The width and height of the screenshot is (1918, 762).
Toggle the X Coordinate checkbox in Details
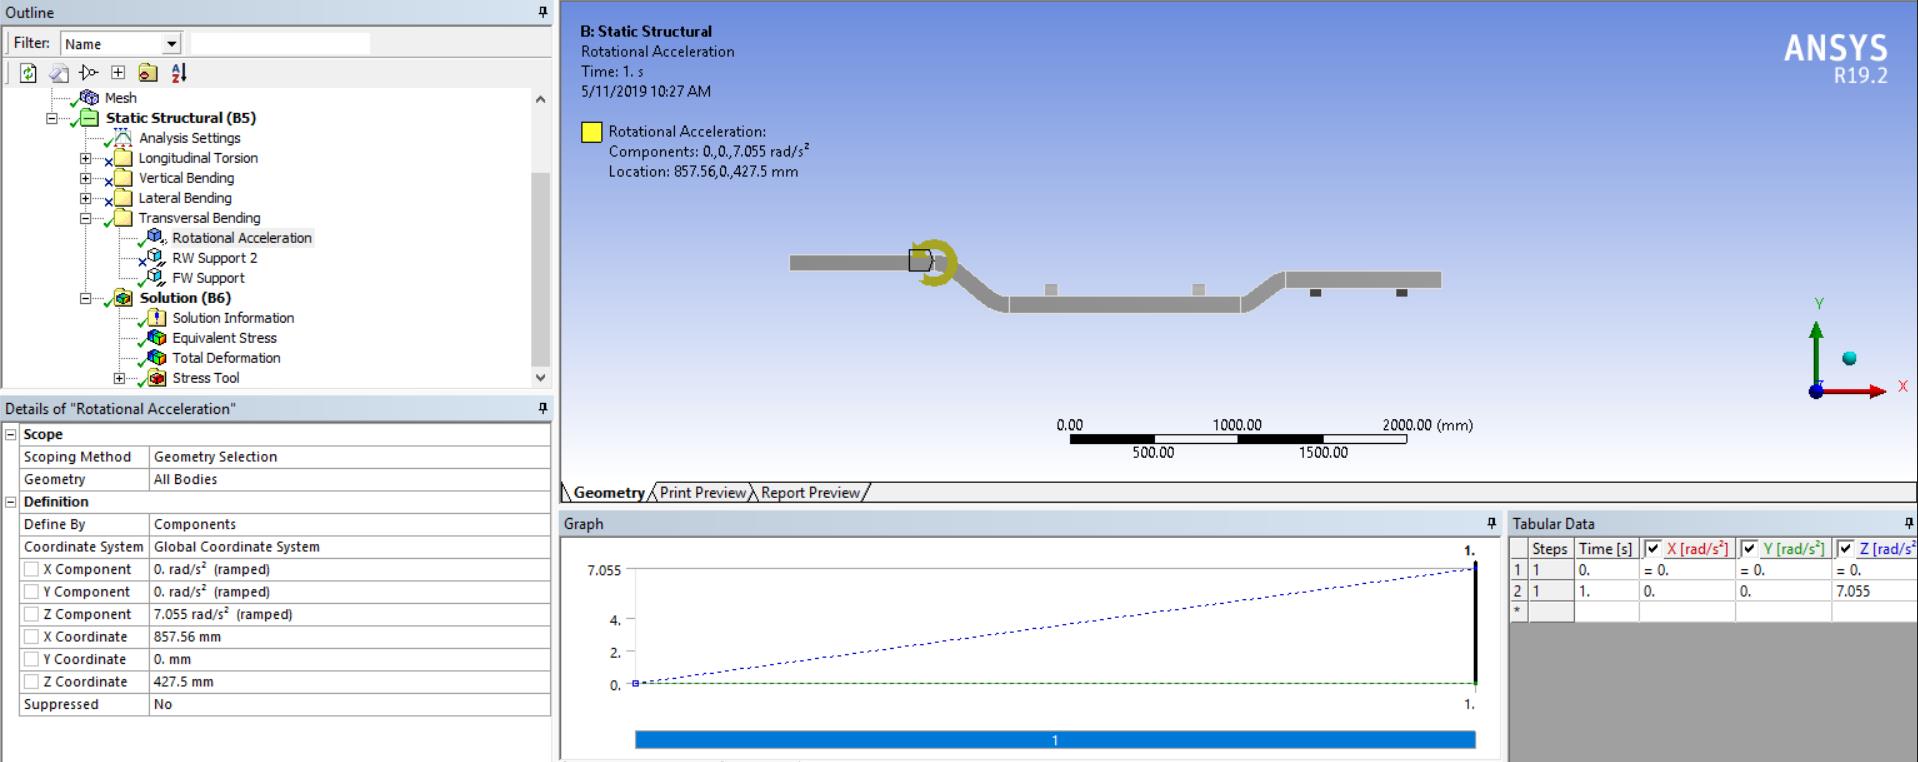point(31,637)
